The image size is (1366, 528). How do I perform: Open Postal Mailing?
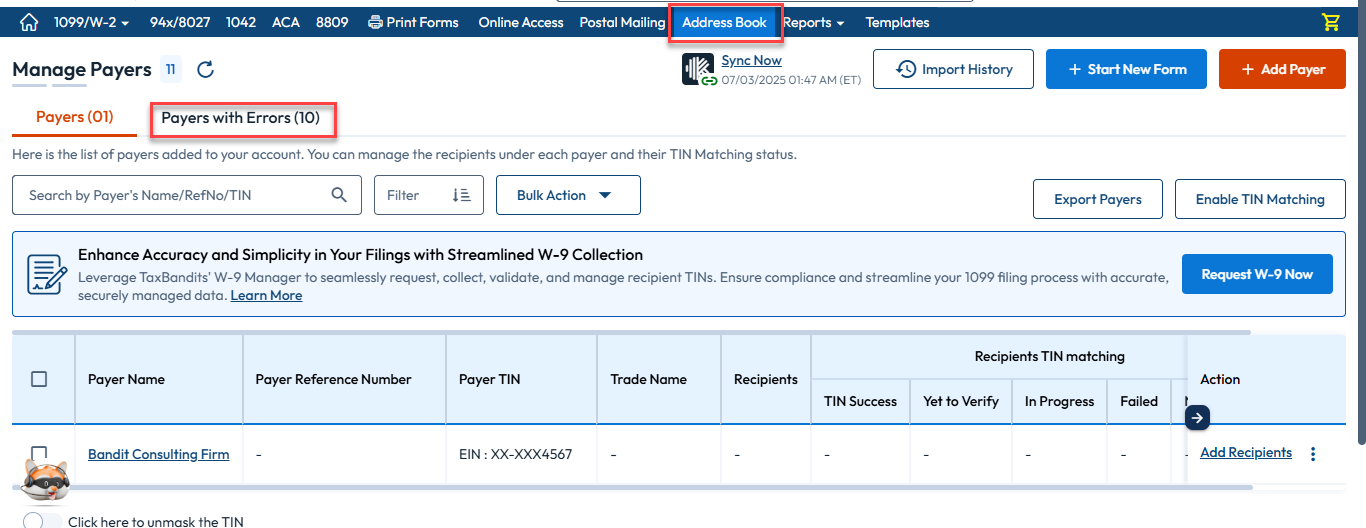click(622, 22)
